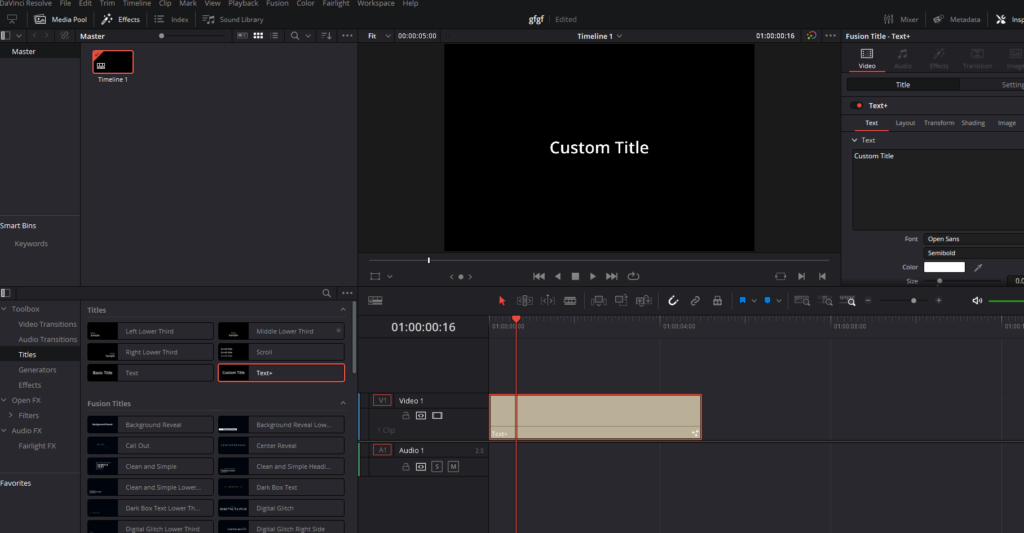Click the Insert Clip icon
Viewport: 1024px width, 533px height.
point(598,300)
